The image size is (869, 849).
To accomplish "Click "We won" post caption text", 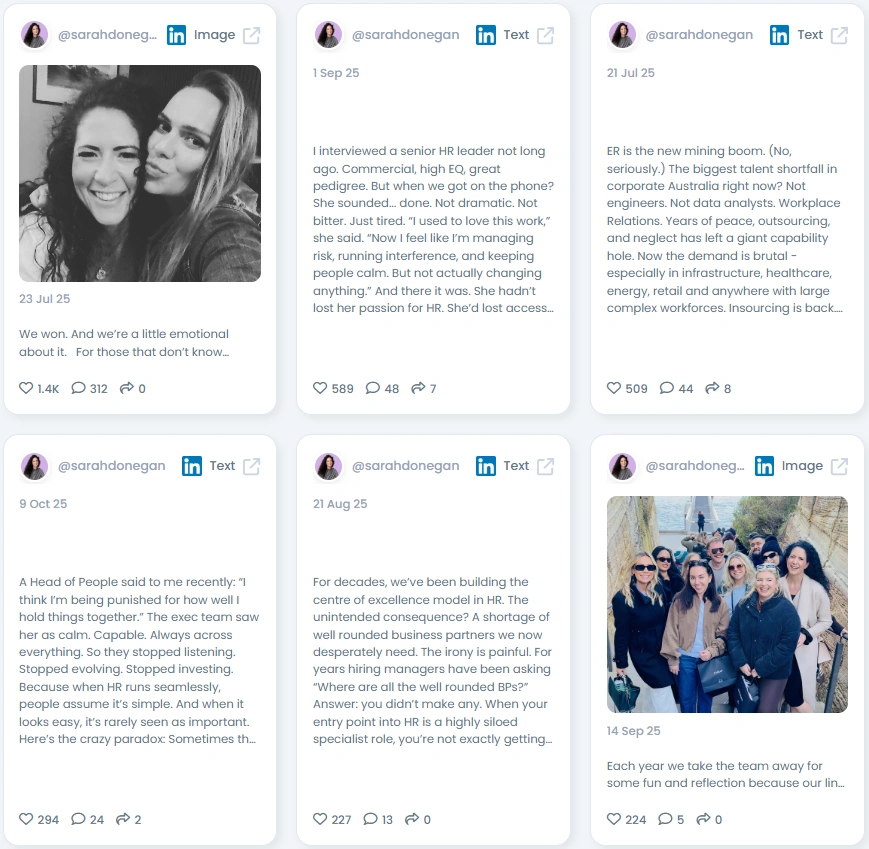I will point(124,343).
